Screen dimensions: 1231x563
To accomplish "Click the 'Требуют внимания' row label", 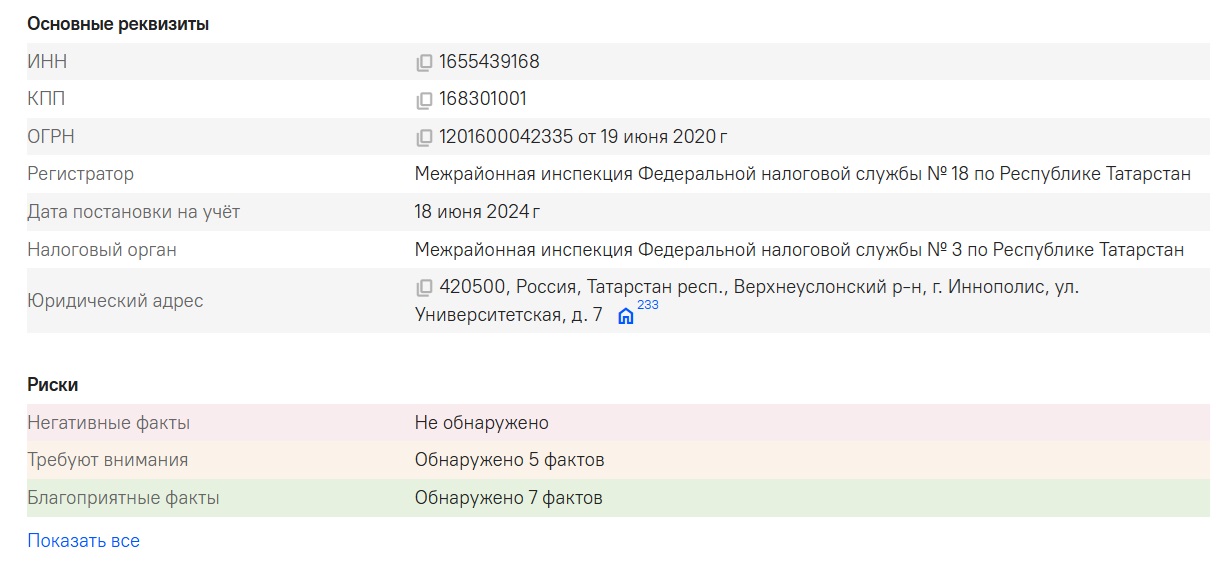I will coord(107,460).
